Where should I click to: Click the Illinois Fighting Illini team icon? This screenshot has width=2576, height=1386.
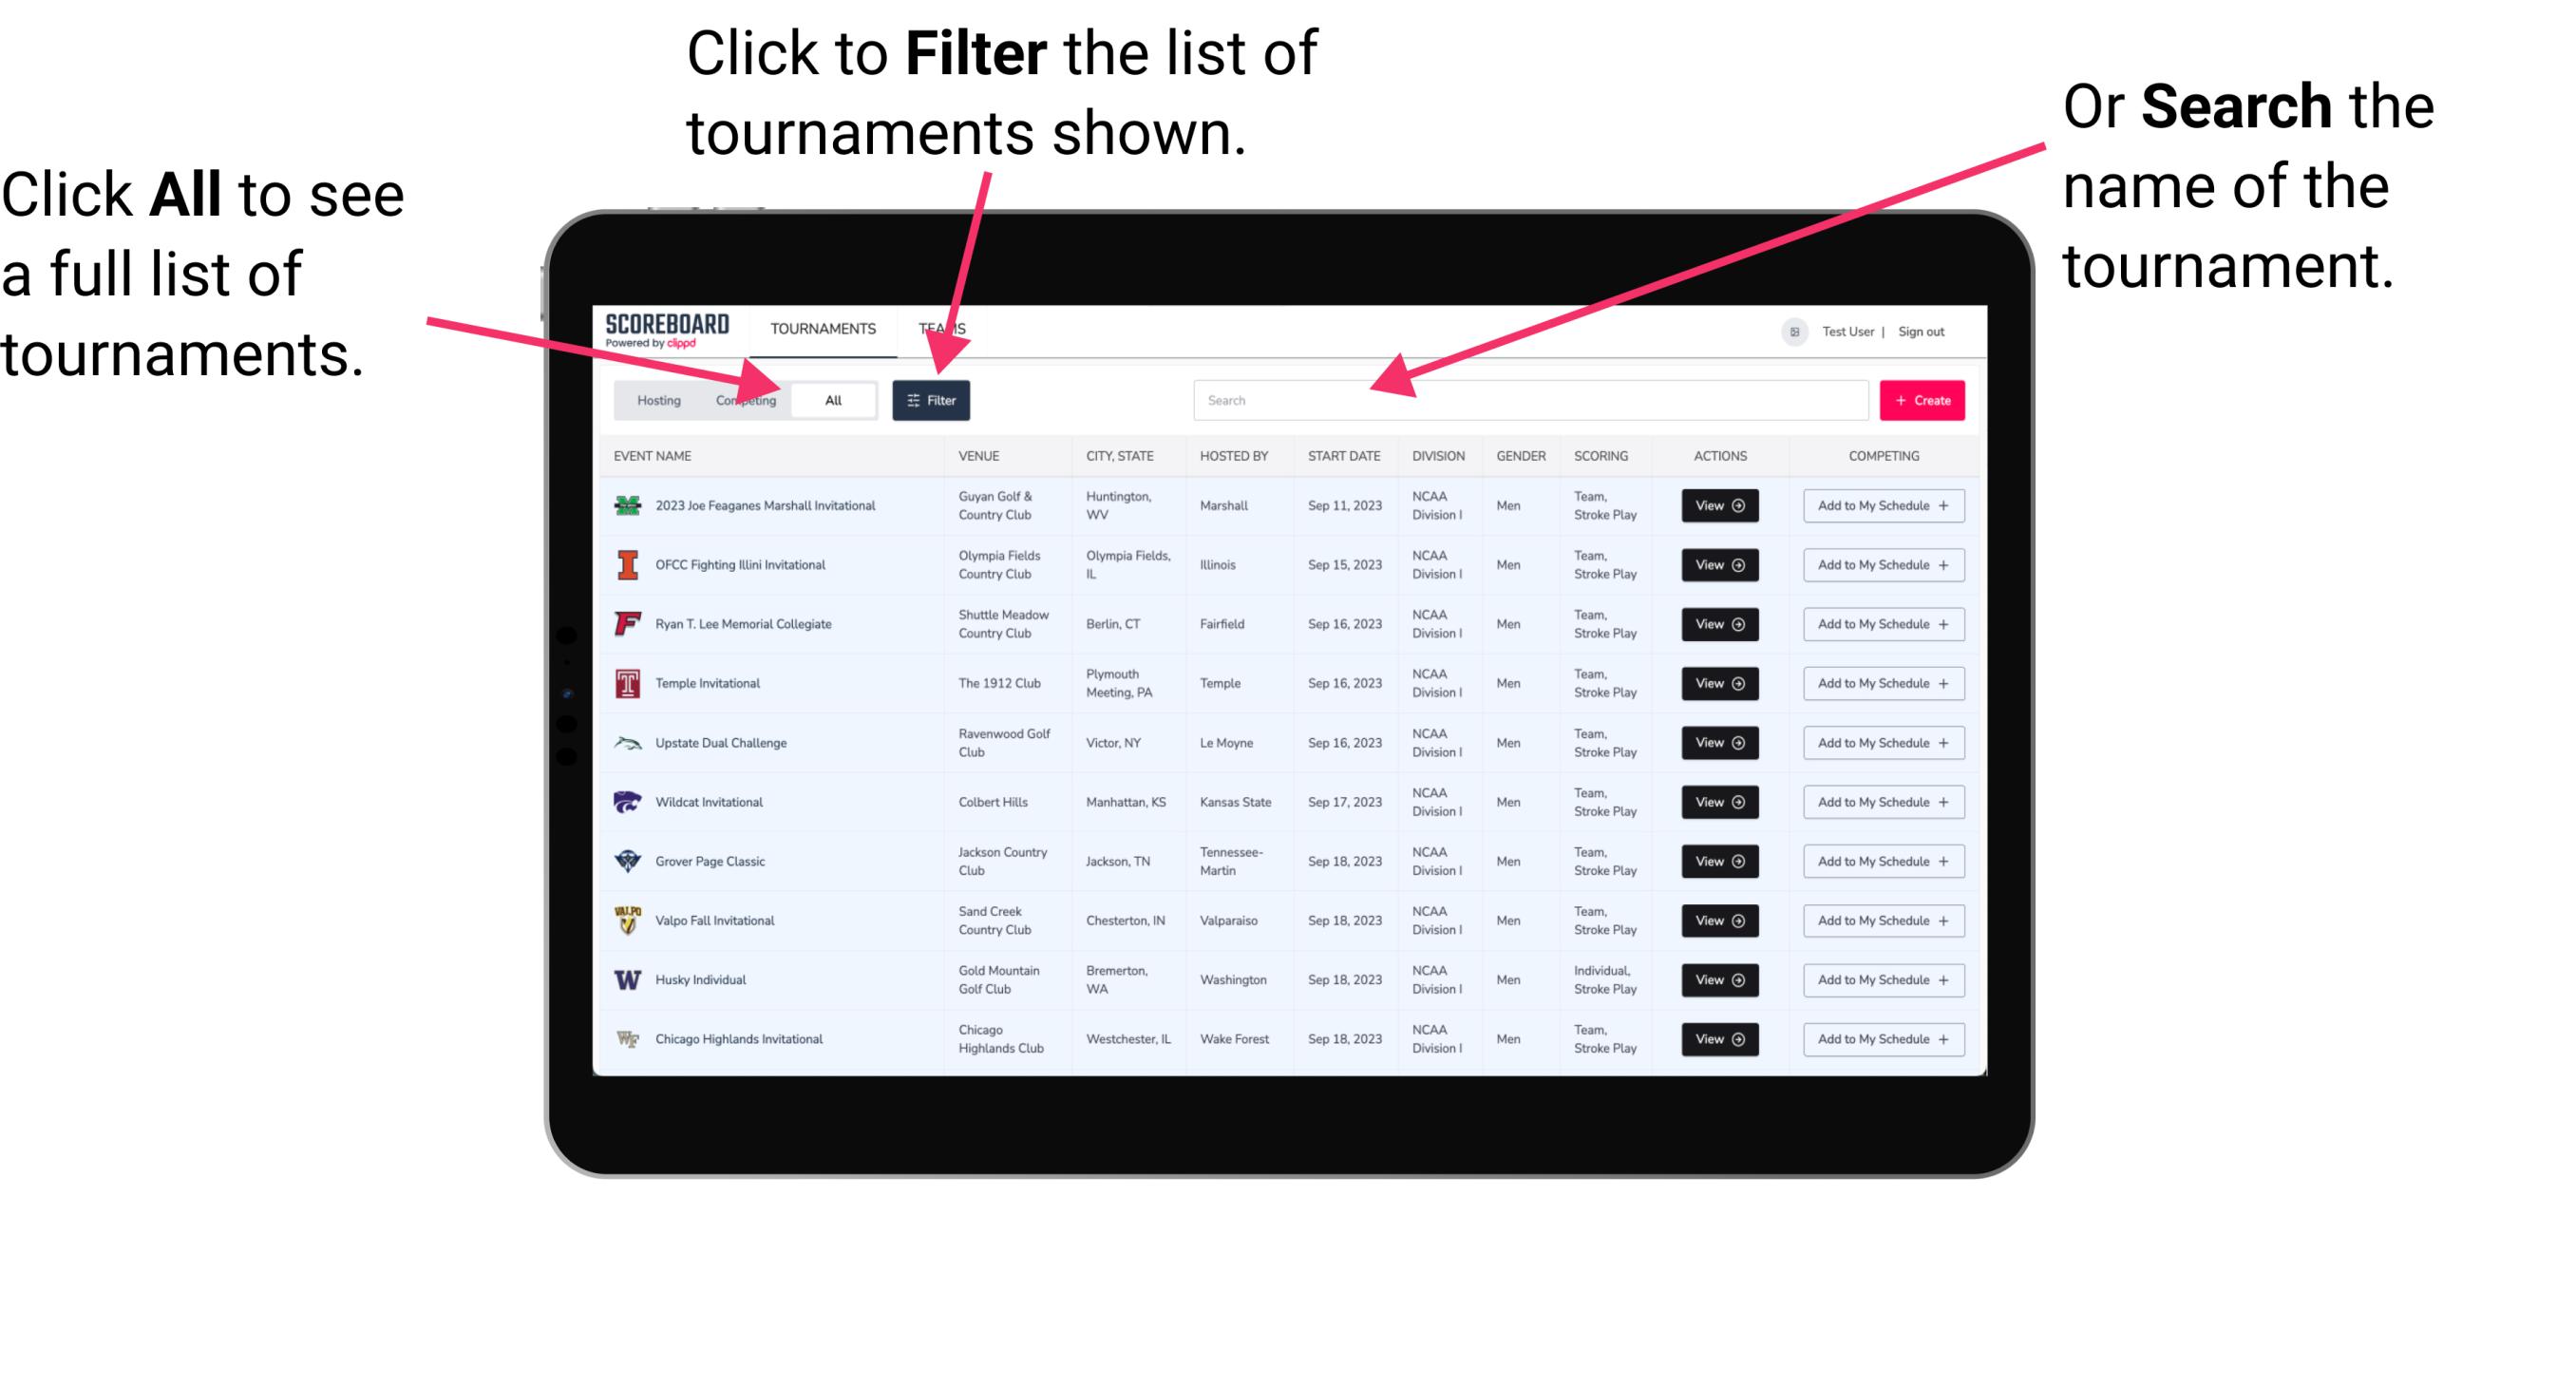628,565
